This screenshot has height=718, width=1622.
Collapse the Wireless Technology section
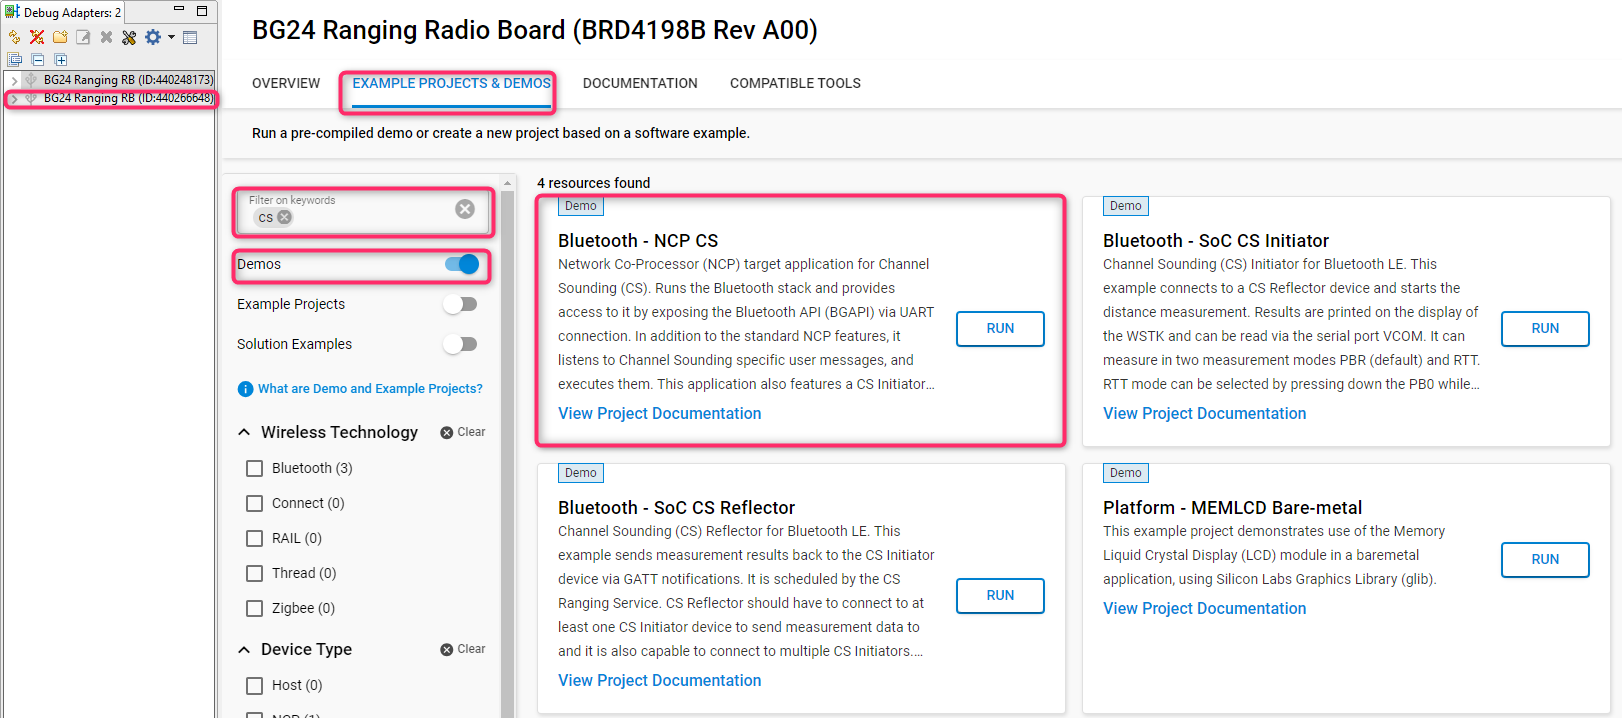244,432
